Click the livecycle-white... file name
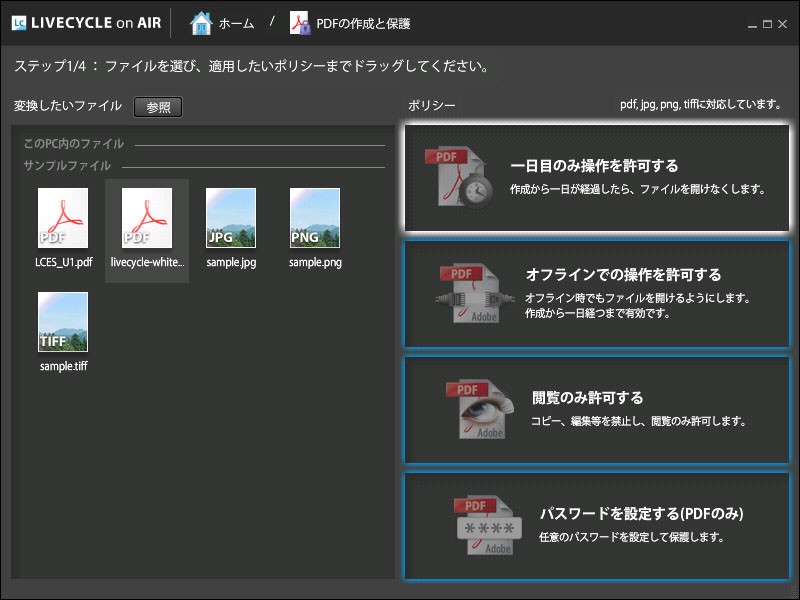This screenshot has height=600, width=800. tap(147, 262)
